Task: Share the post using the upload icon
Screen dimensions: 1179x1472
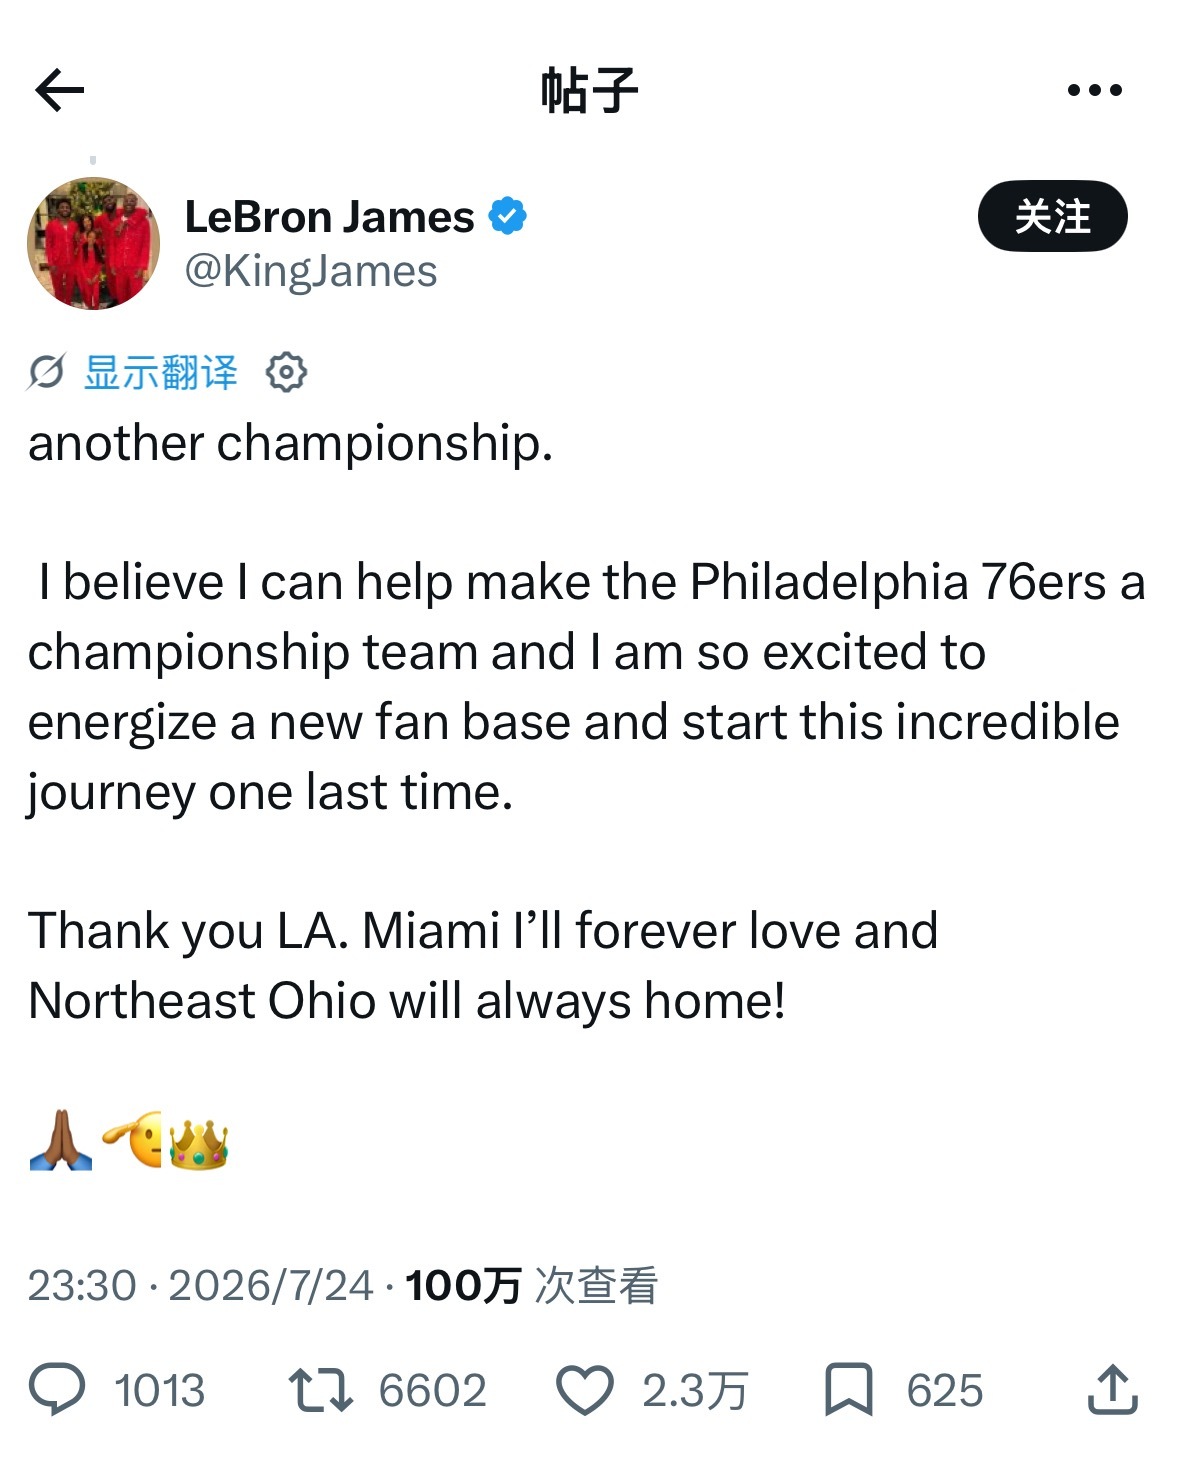Action: pos(1112,1389)
